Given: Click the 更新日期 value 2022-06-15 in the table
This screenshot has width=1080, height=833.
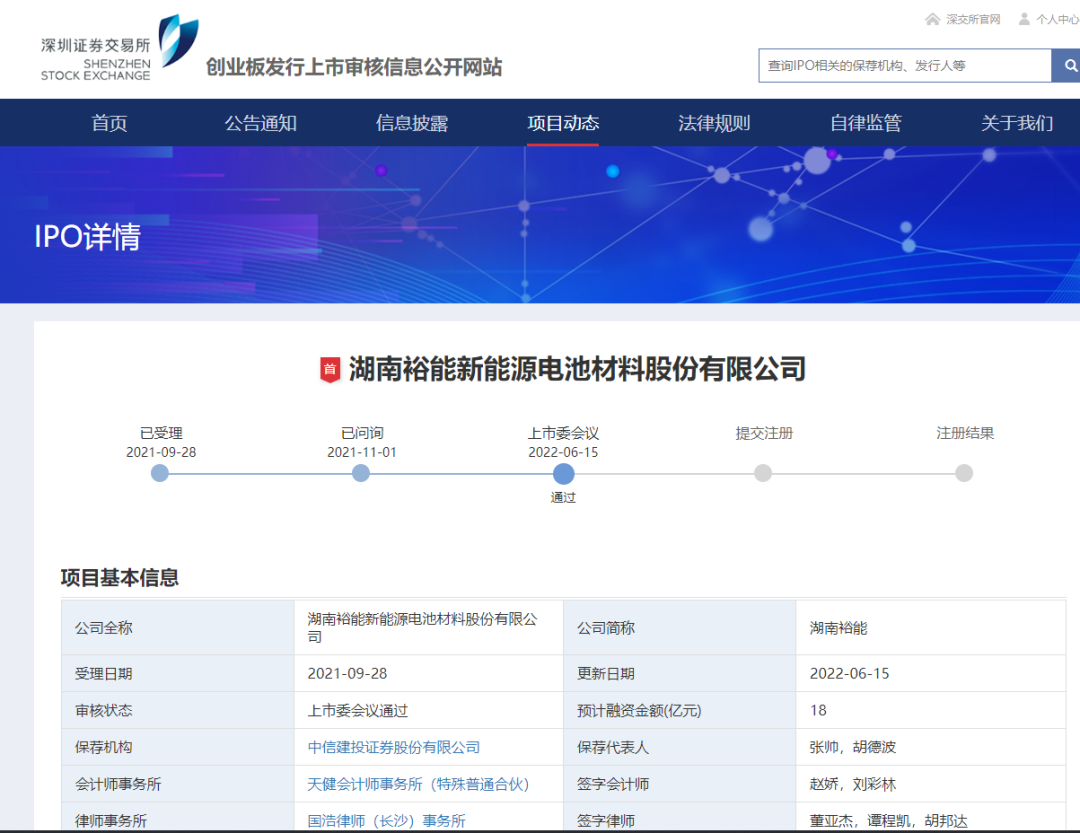Looking at the screenshot, I should (849, 673).
